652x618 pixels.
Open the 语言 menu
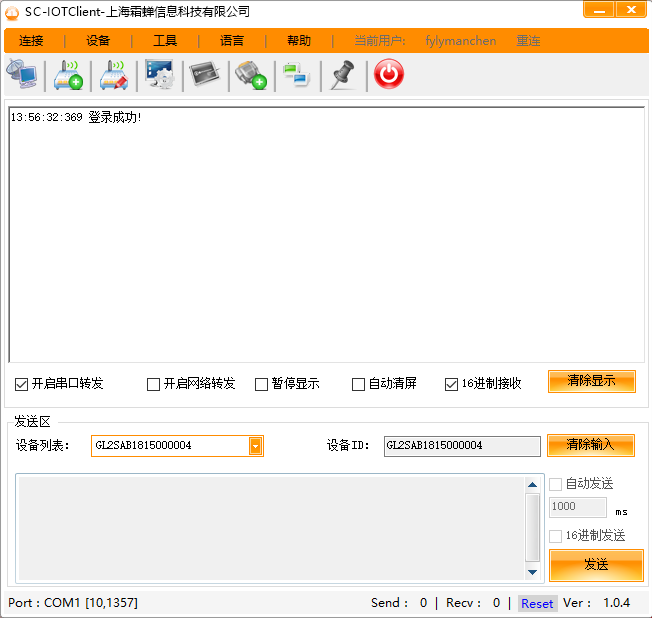(232, 41)
